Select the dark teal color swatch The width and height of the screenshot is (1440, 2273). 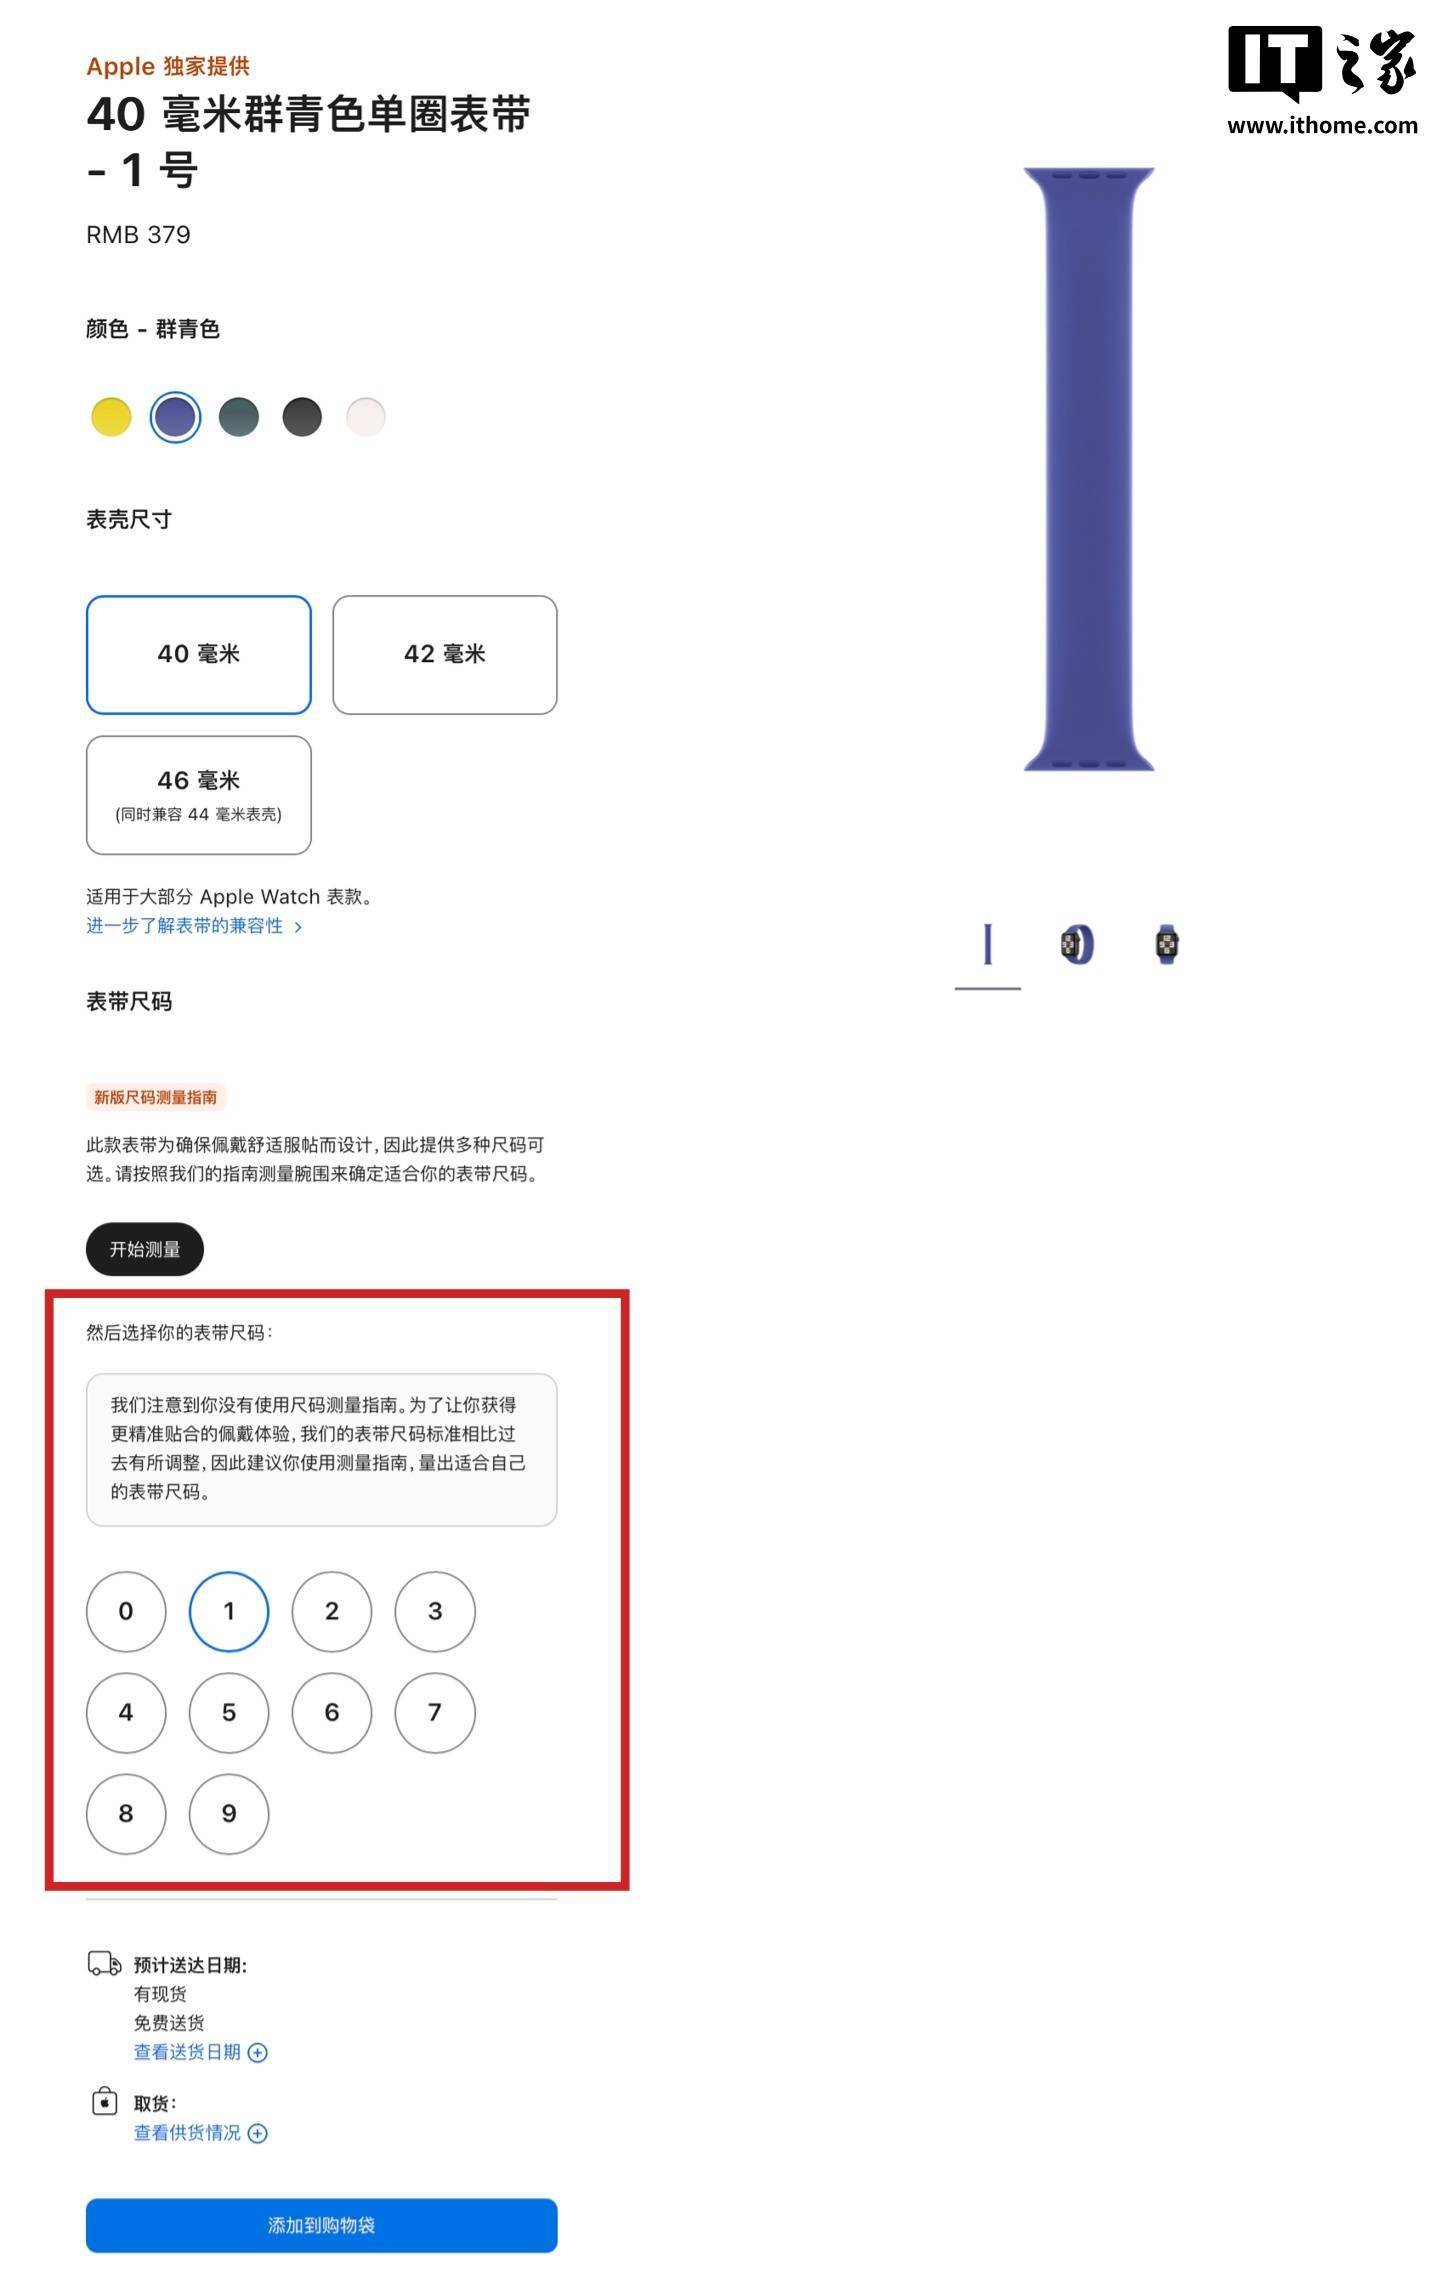[x=238, y=417]
